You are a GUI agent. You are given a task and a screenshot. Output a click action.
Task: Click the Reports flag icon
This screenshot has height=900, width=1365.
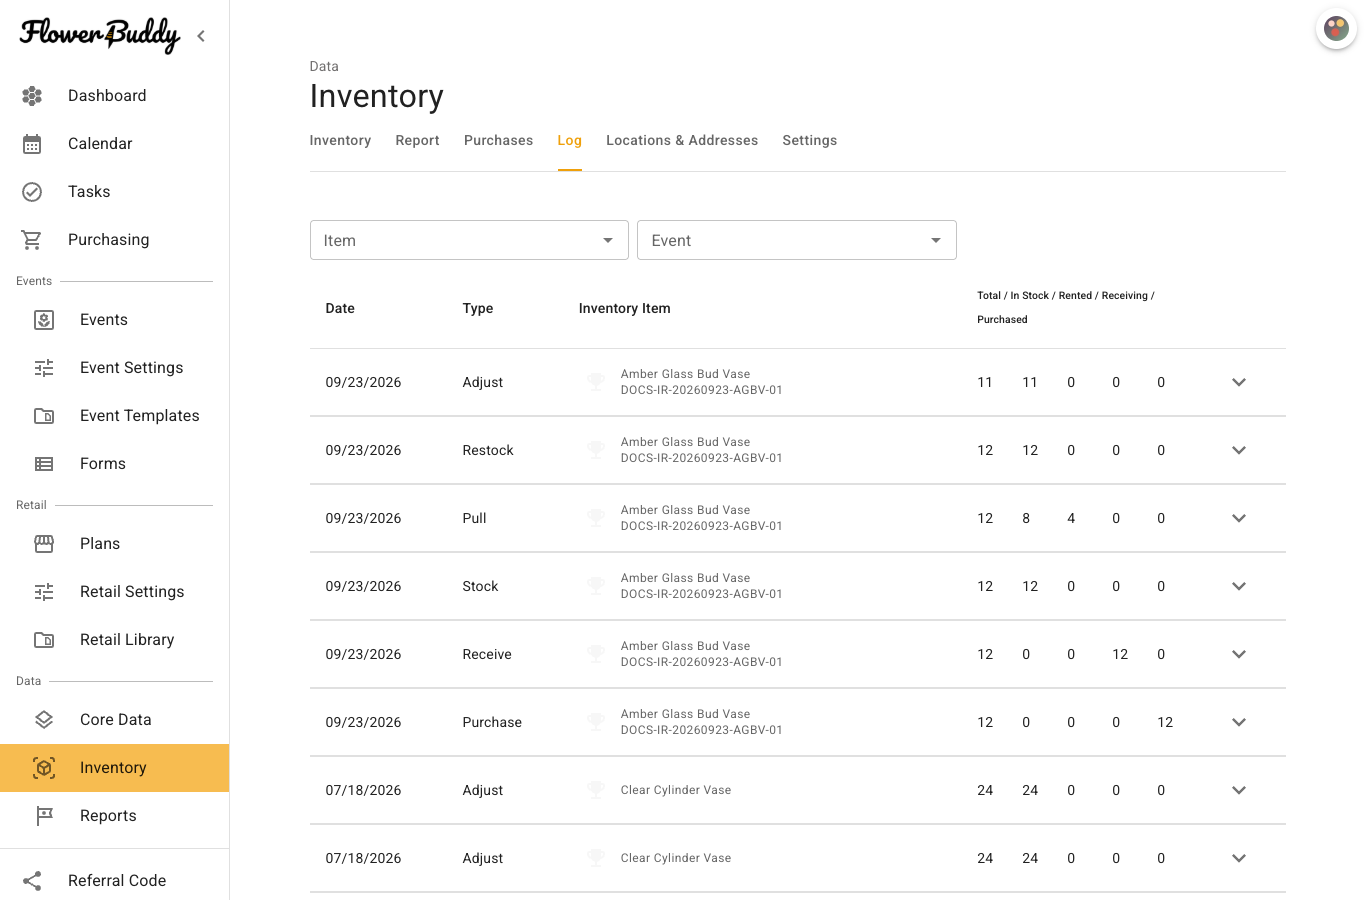[x=44, y=816]
